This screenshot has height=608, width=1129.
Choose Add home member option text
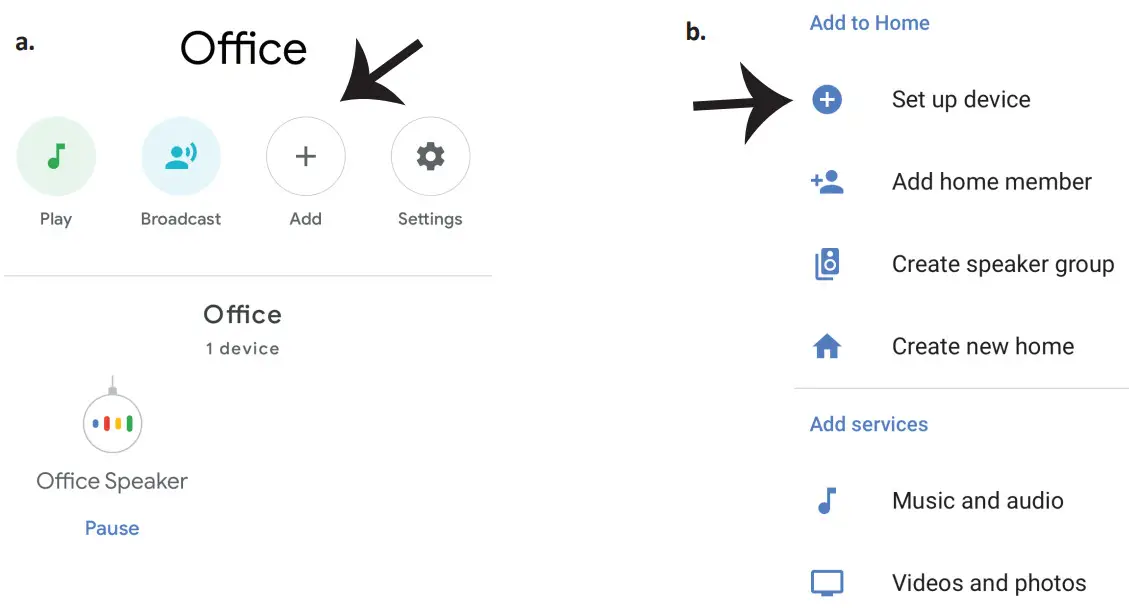(x=991, y=182)
